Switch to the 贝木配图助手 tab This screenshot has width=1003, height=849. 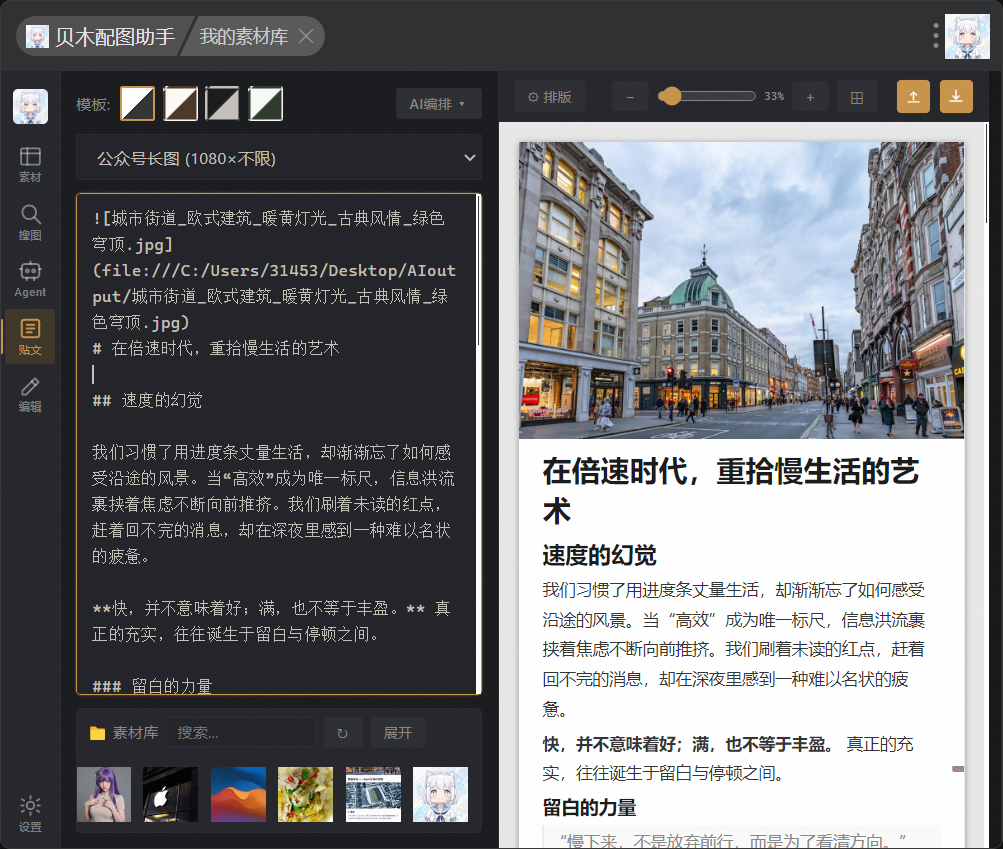101,36
